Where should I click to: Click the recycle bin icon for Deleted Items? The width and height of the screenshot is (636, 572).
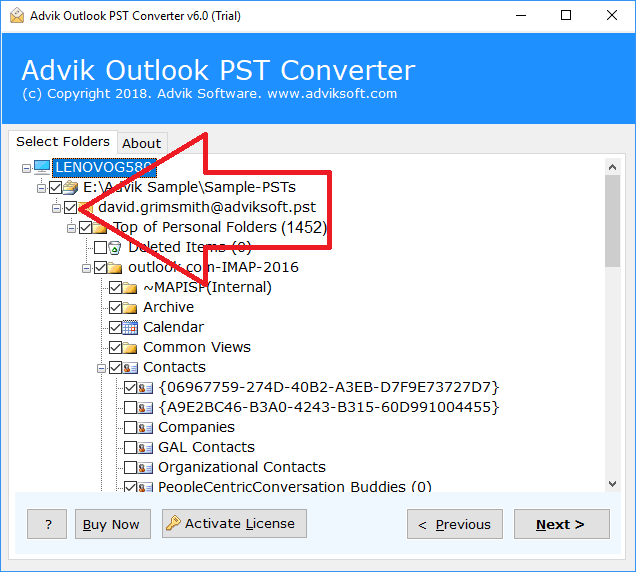pos(115,247)
